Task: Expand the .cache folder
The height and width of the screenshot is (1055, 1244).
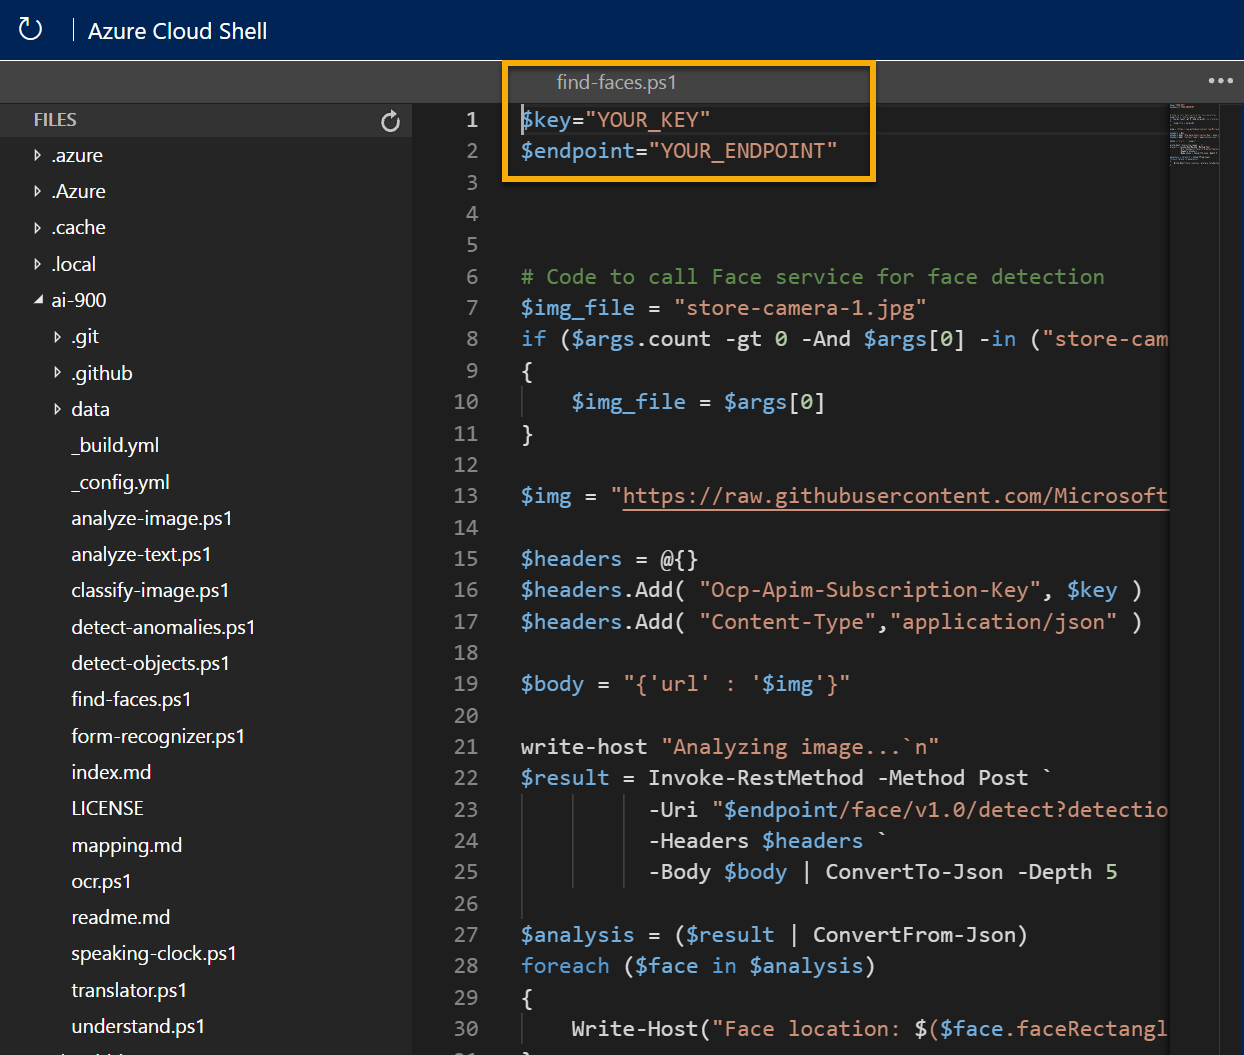Action: (38, 228)
